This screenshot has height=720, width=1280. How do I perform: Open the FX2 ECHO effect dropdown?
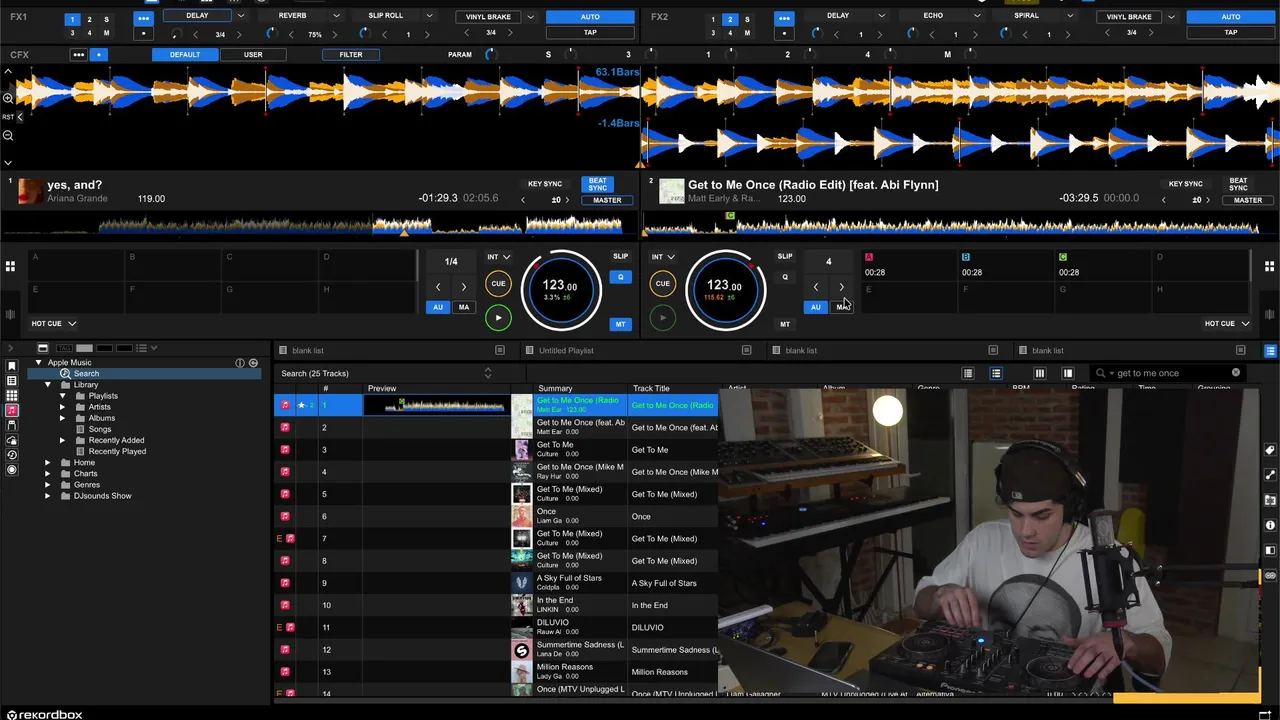(976, 16)
